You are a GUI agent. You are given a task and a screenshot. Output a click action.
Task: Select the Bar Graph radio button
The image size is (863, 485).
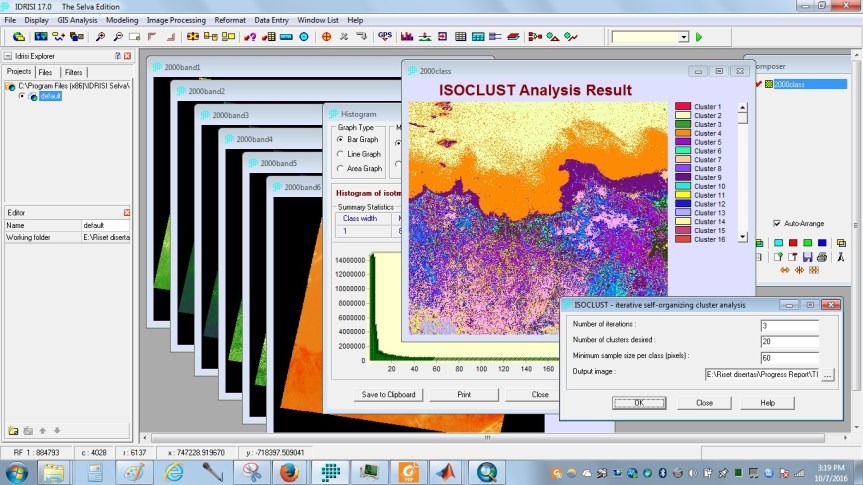tap(340, 140)
